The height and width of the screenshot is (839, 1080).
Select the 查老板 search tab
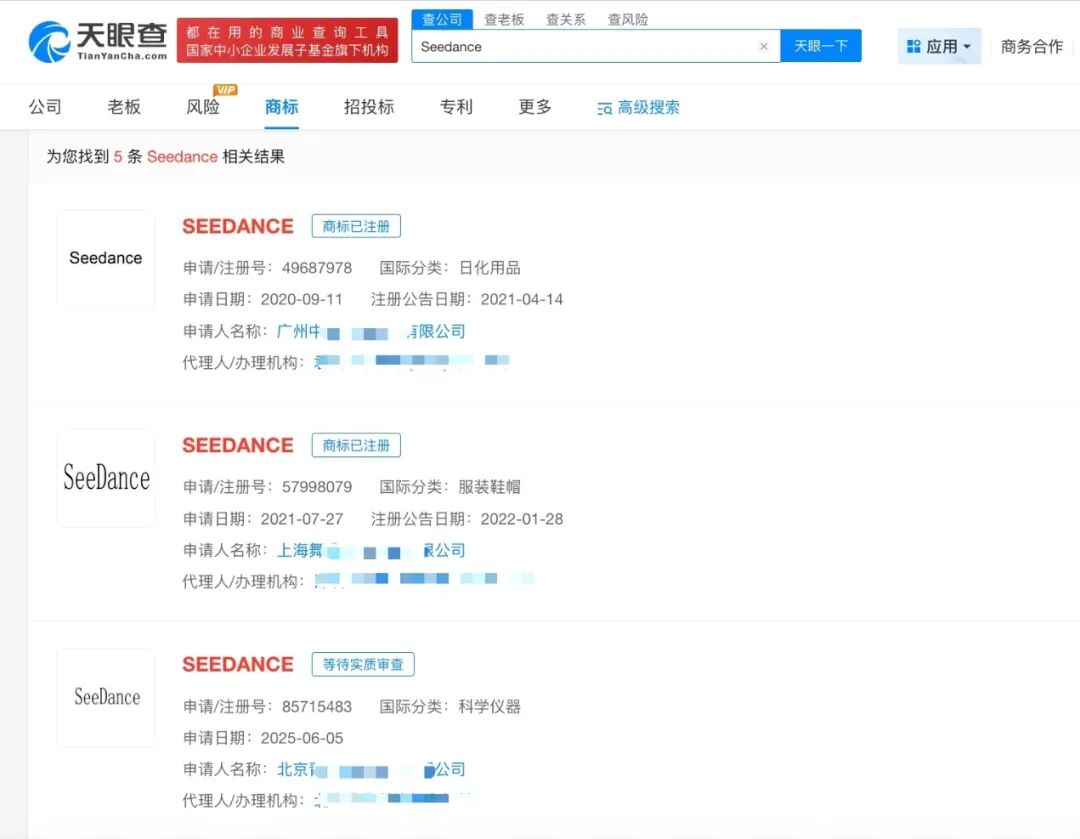(504, 19)
